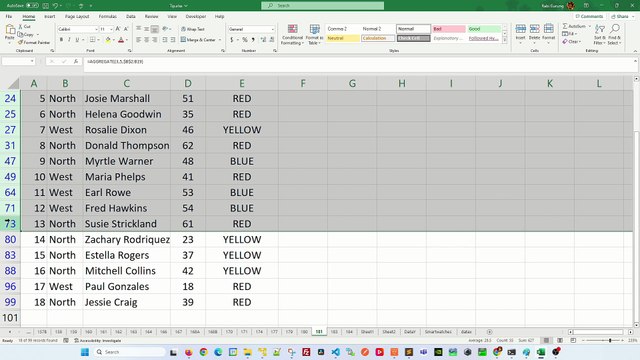Open Format as Table gallery
The height and width of the screenshot is (360, 640).
tap(314, 34)
